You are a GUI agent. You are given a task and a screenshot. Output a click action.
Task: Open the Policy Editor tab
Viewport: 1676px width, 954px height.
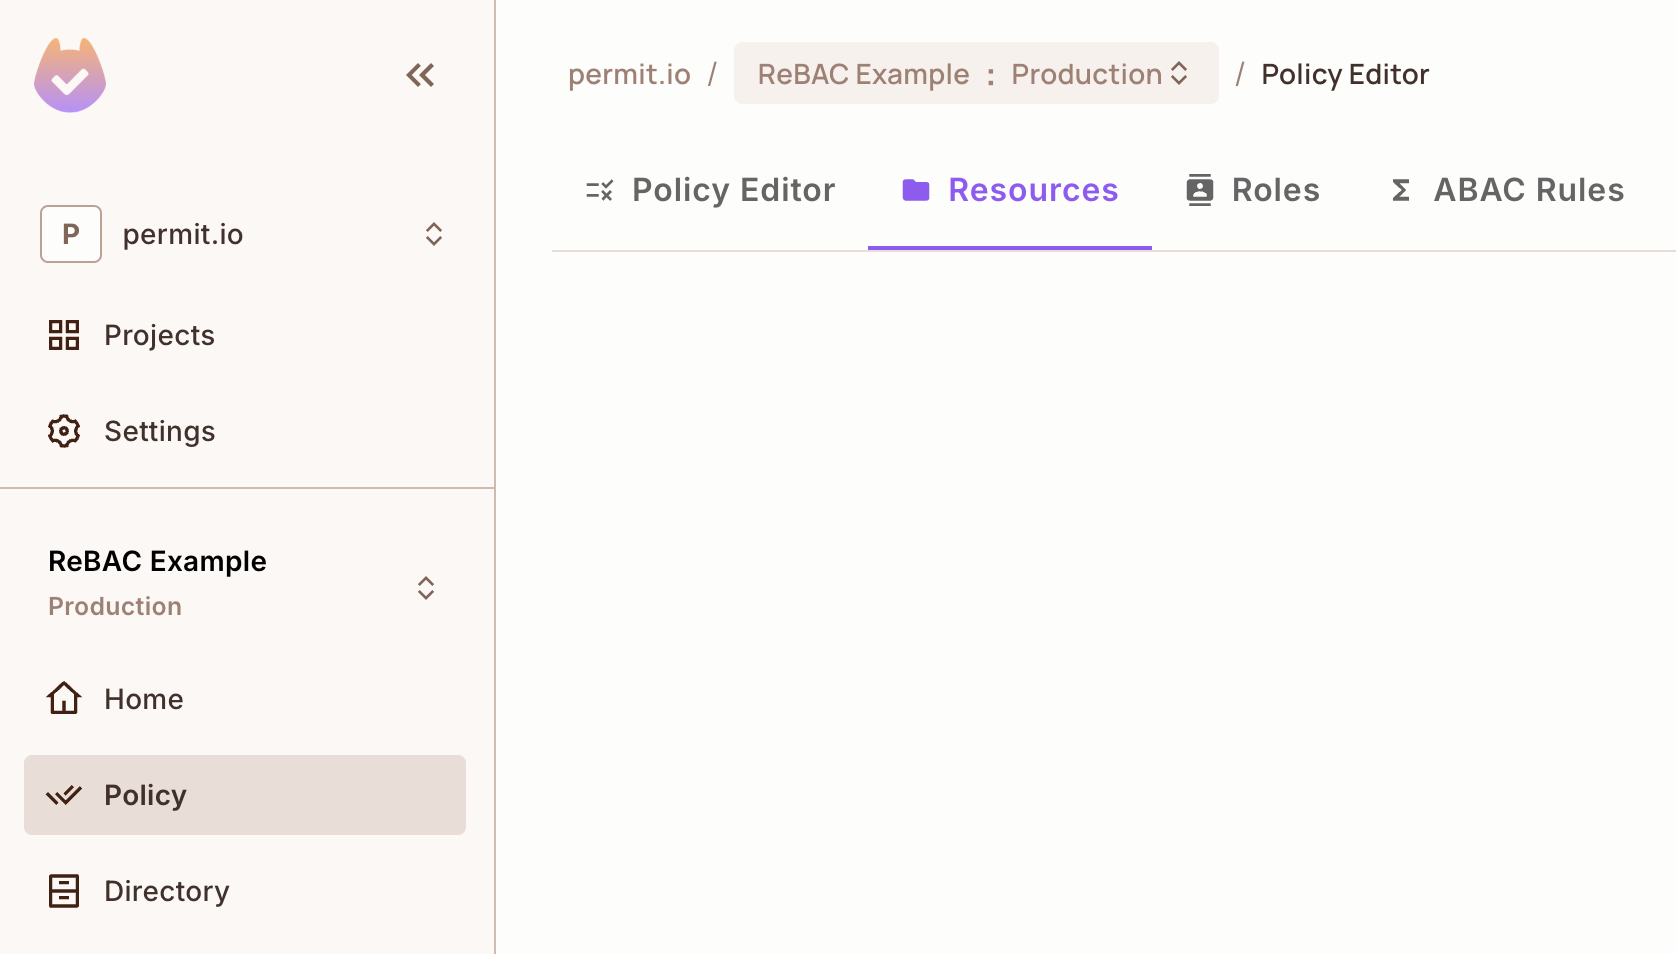[733, 189]
